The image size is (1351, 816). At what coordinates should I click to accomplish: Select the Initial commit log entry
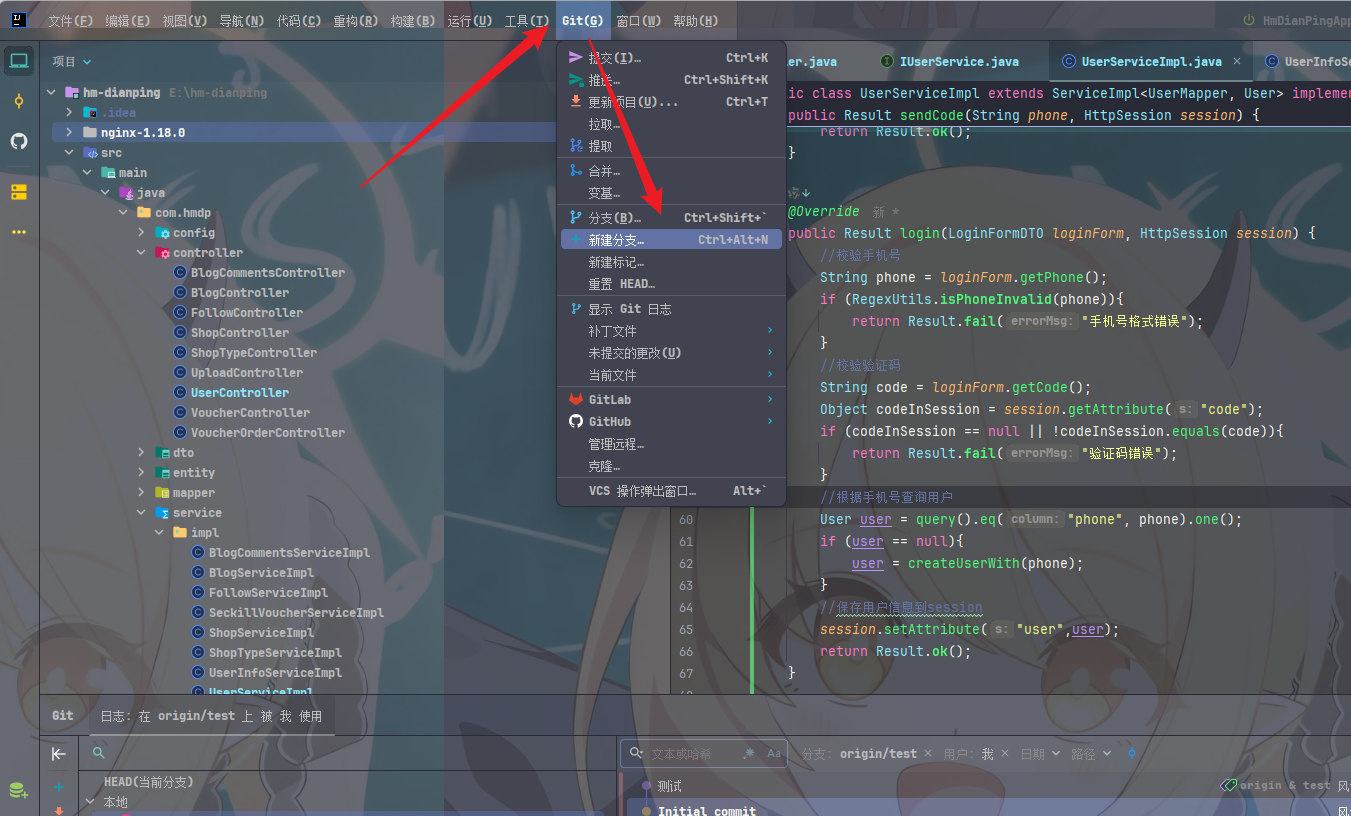(x=706, y=810)
